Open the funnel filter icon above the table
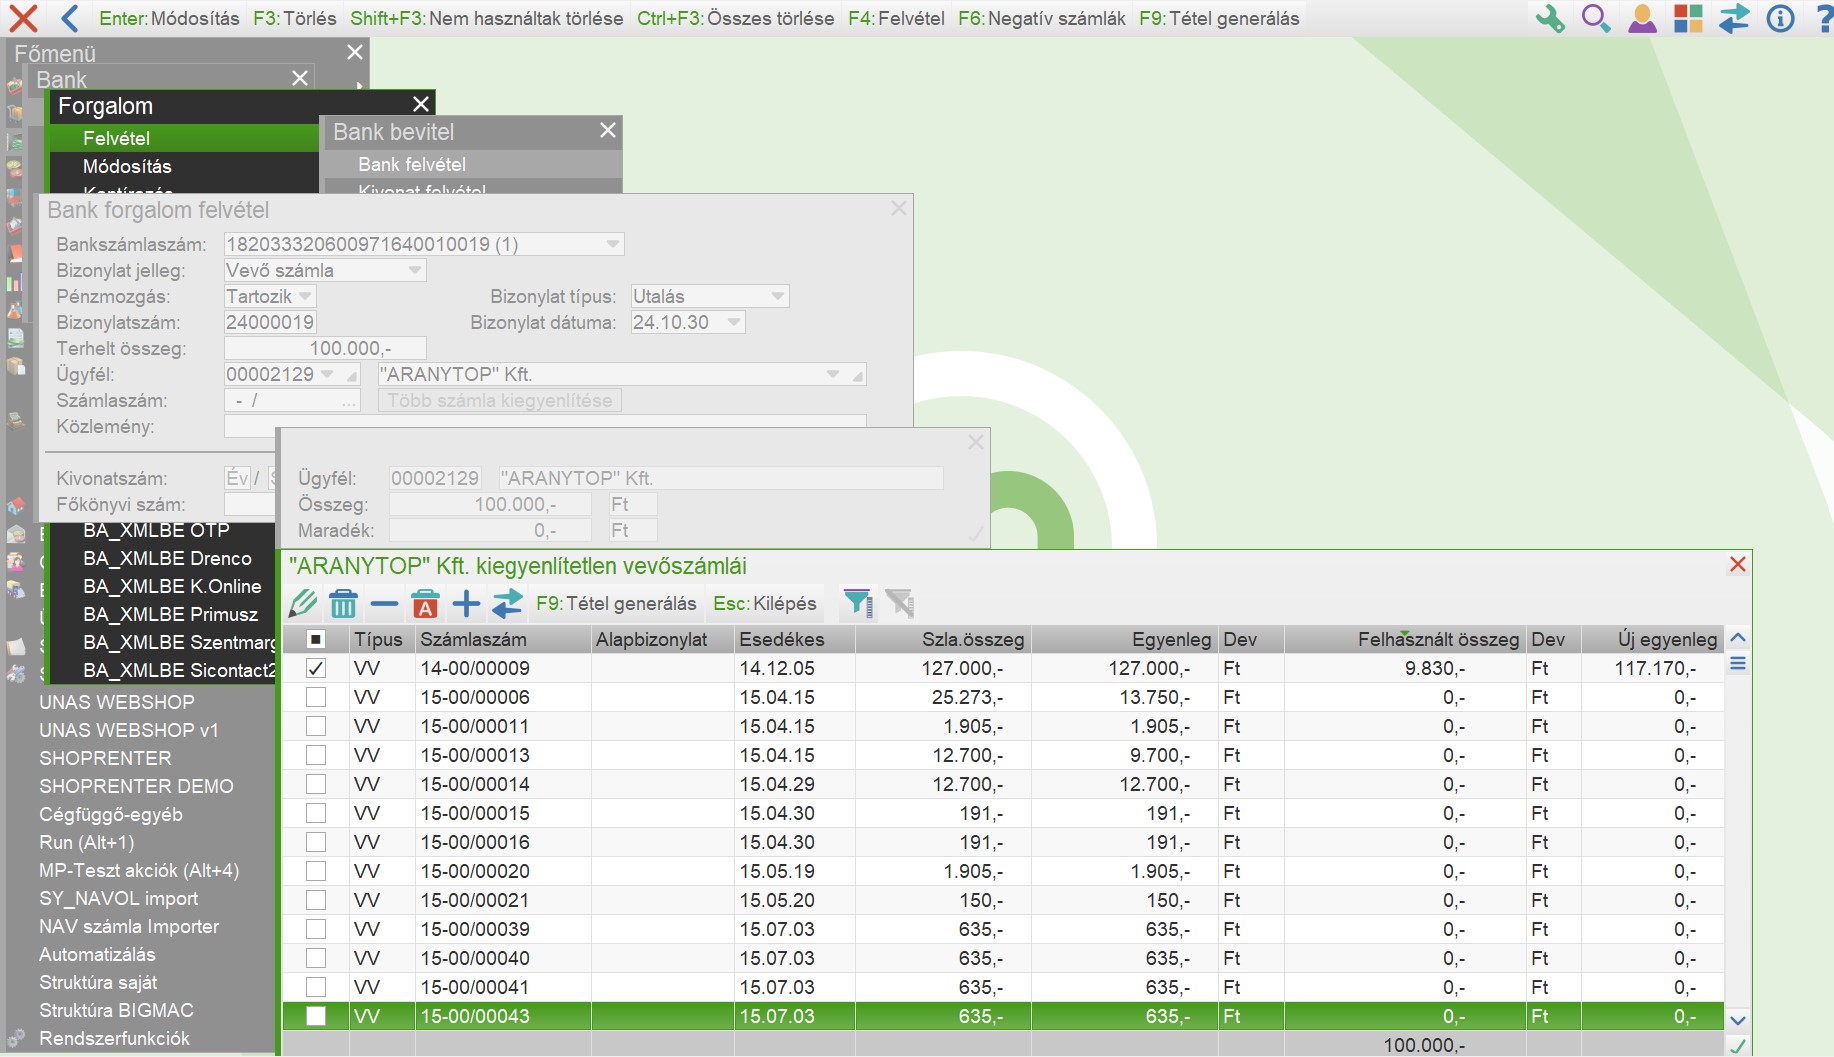Image resolution: width=1834 pixels, height=1057 pixels. point(858,603)
